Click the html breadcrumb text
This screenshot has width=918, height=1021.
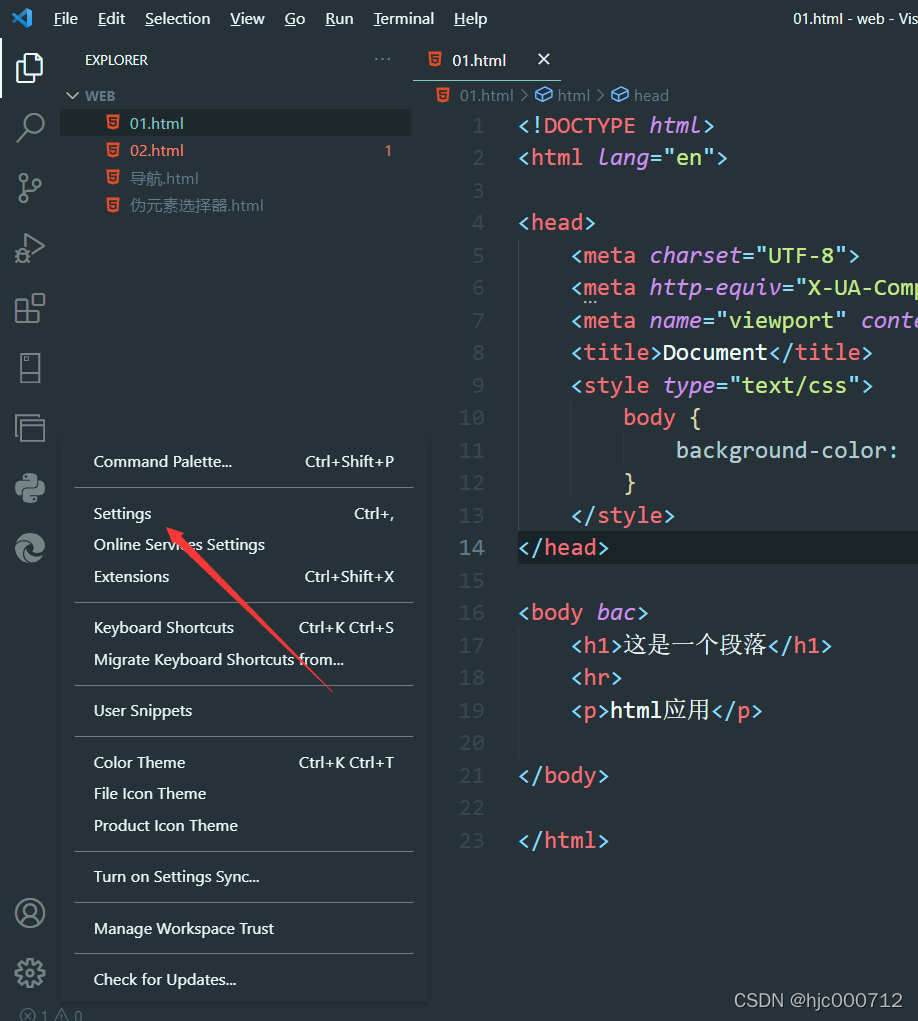pos(574,96)
